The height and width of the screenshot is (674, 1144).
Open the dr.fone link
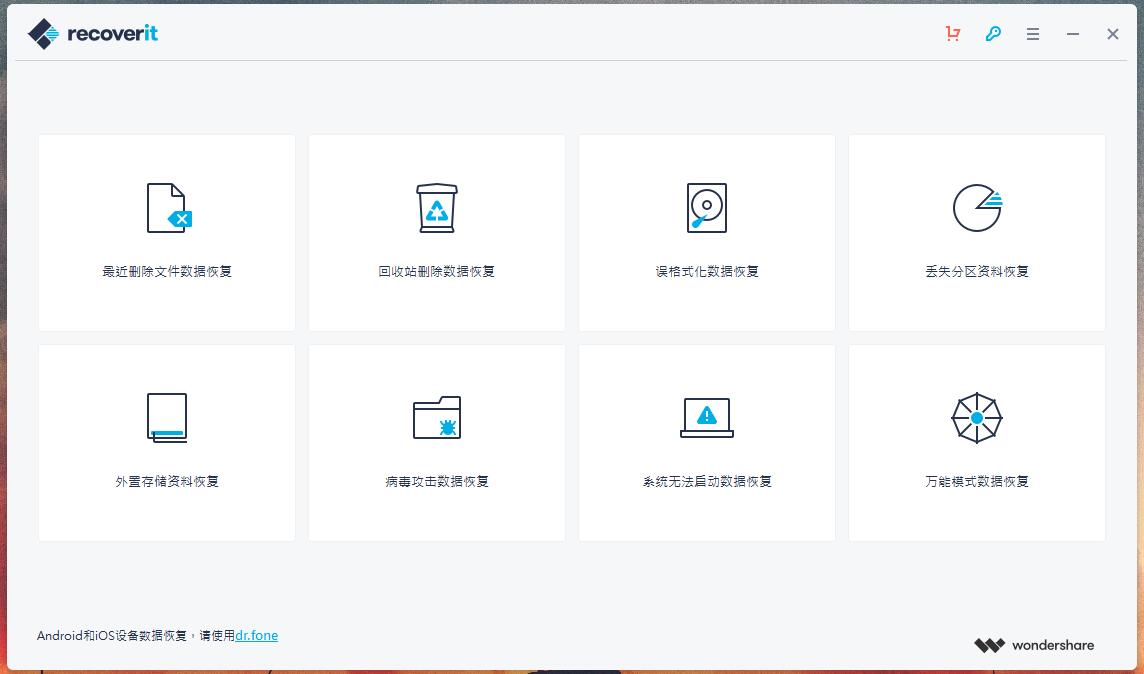[x=257, y=635]
